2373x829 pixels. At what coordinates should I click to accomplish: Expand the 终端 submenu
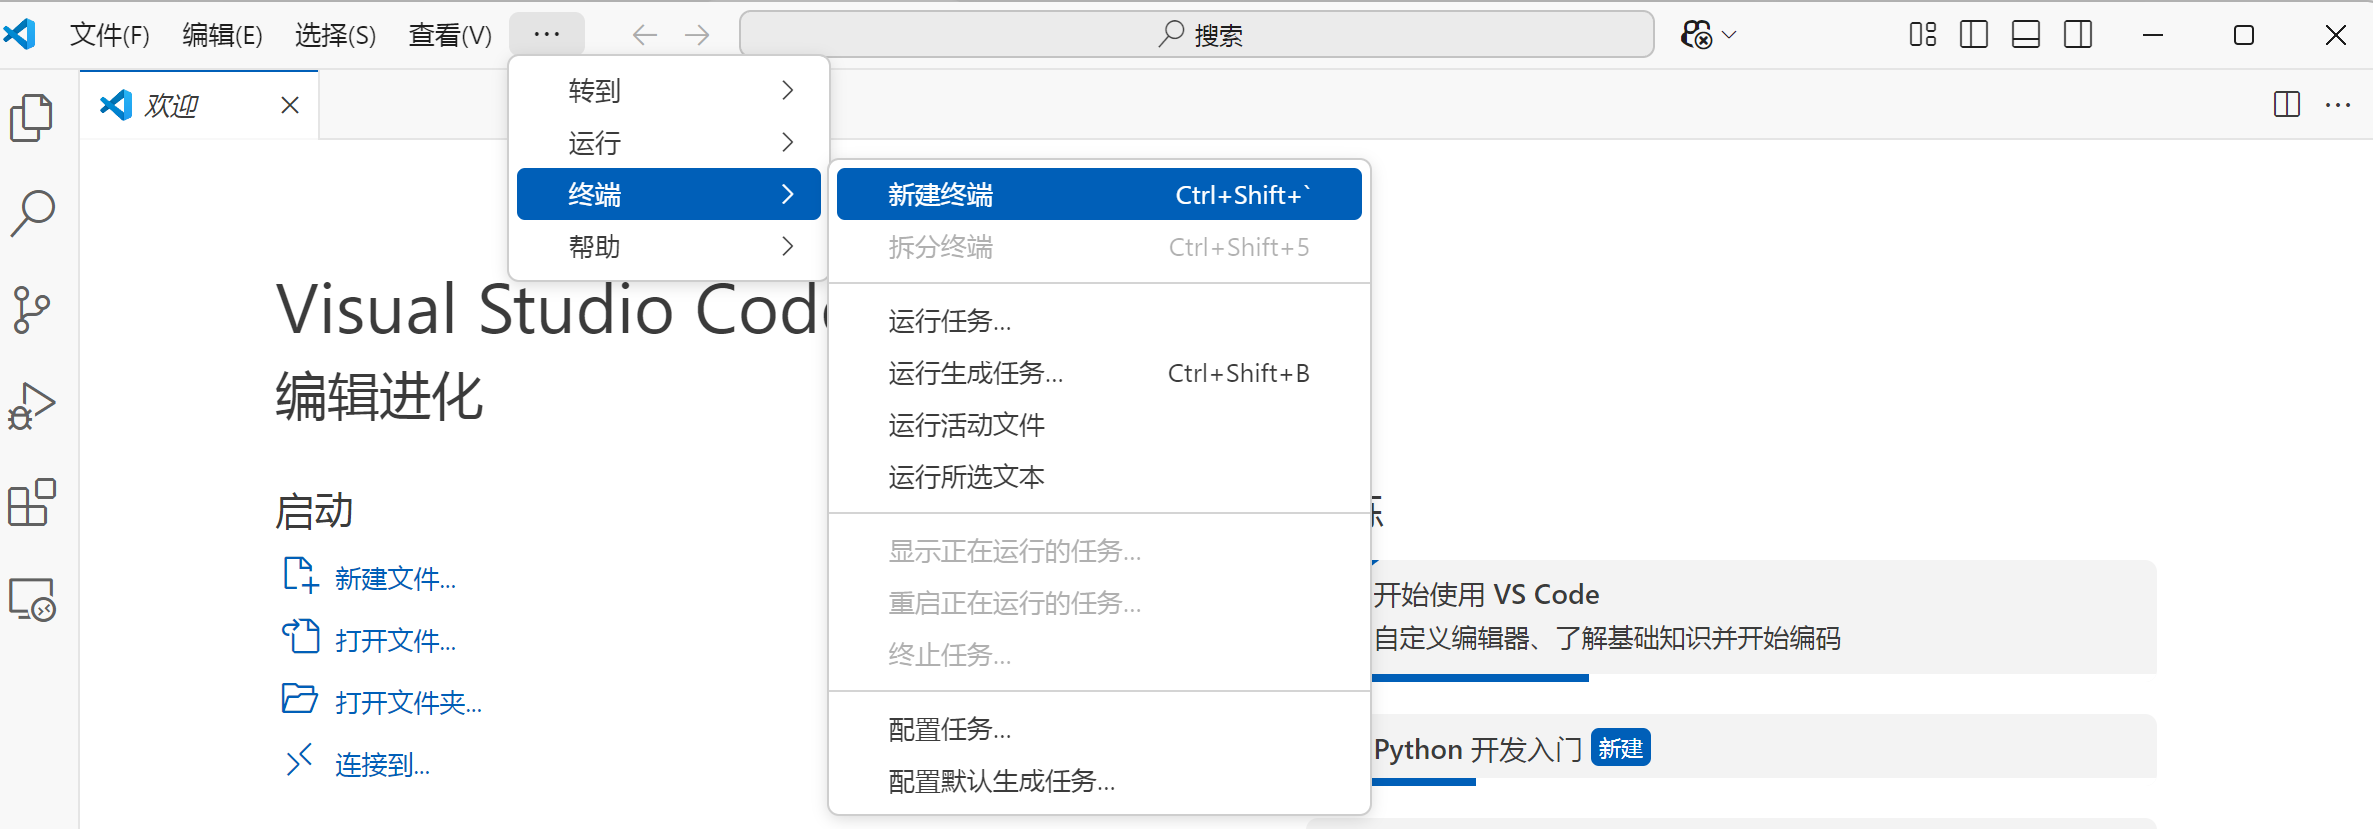[669, 194]
